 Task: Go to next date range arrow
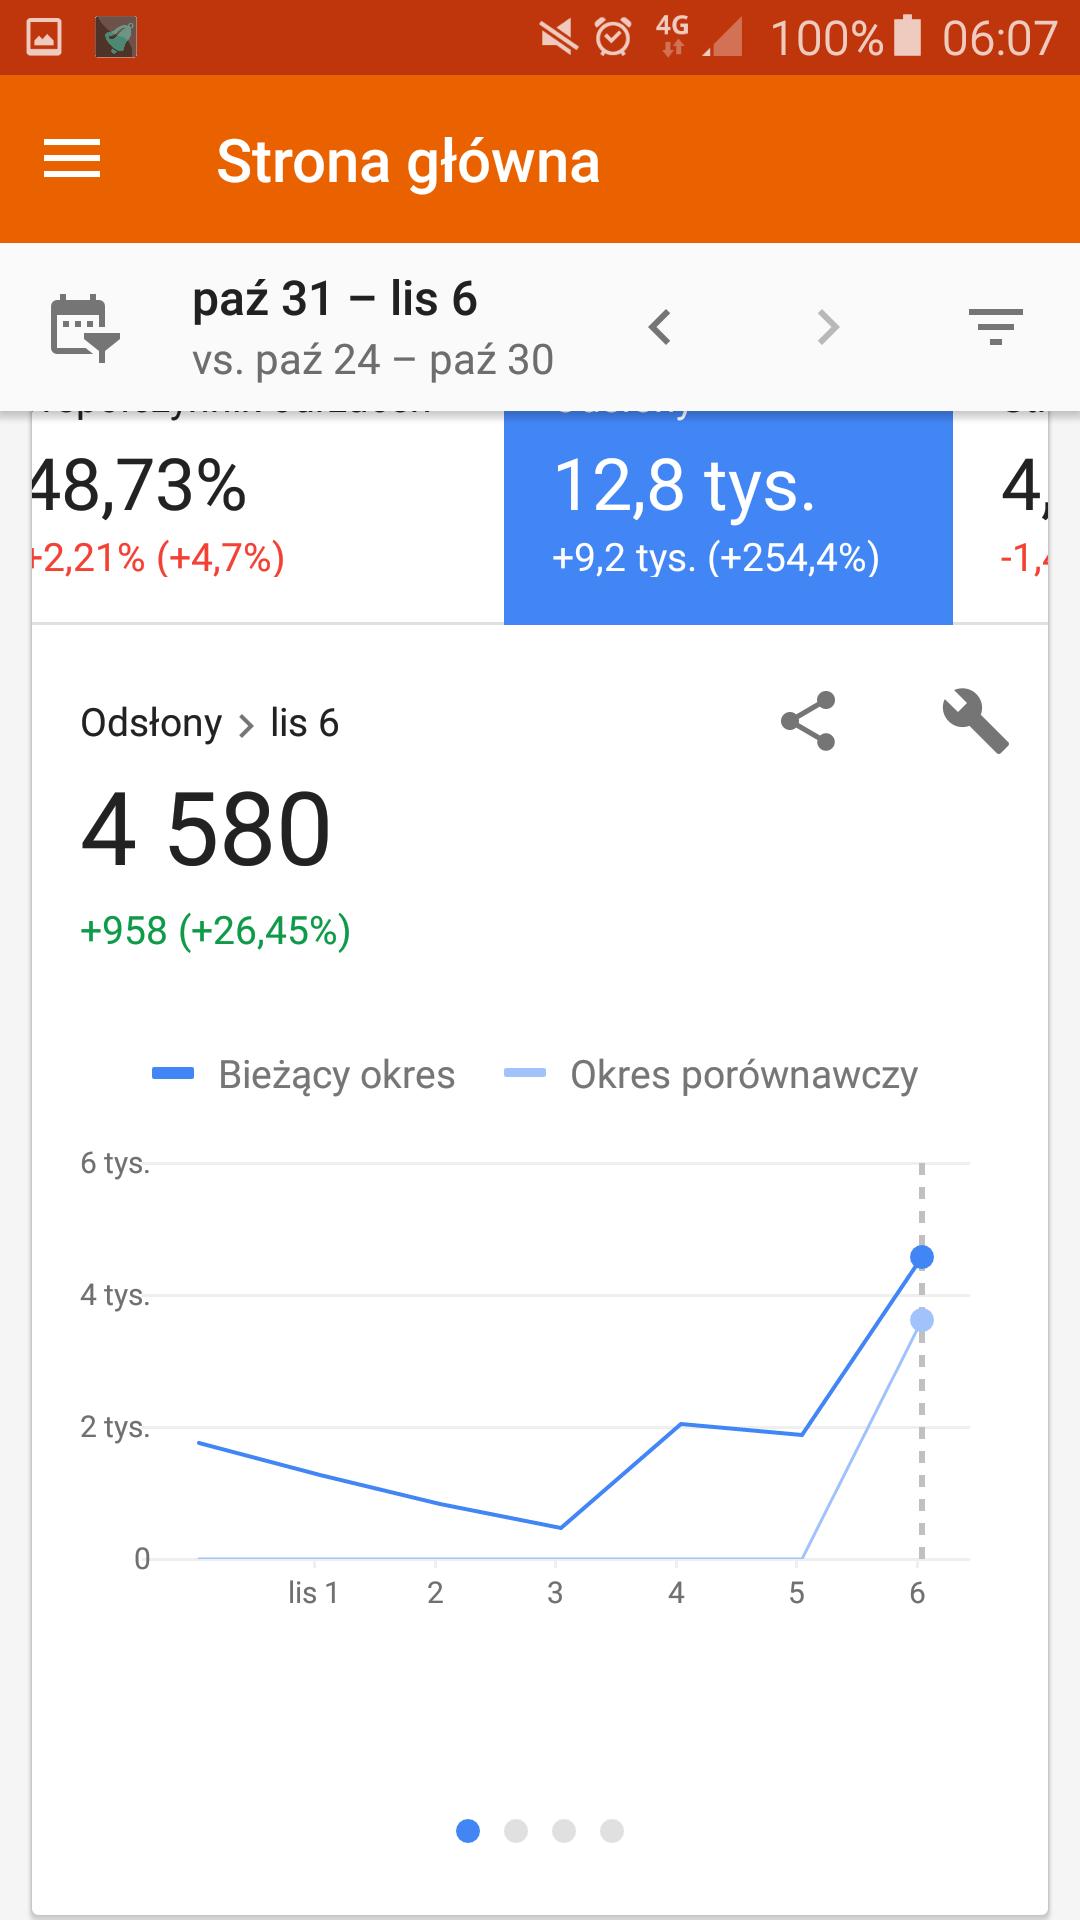[828, 327]
